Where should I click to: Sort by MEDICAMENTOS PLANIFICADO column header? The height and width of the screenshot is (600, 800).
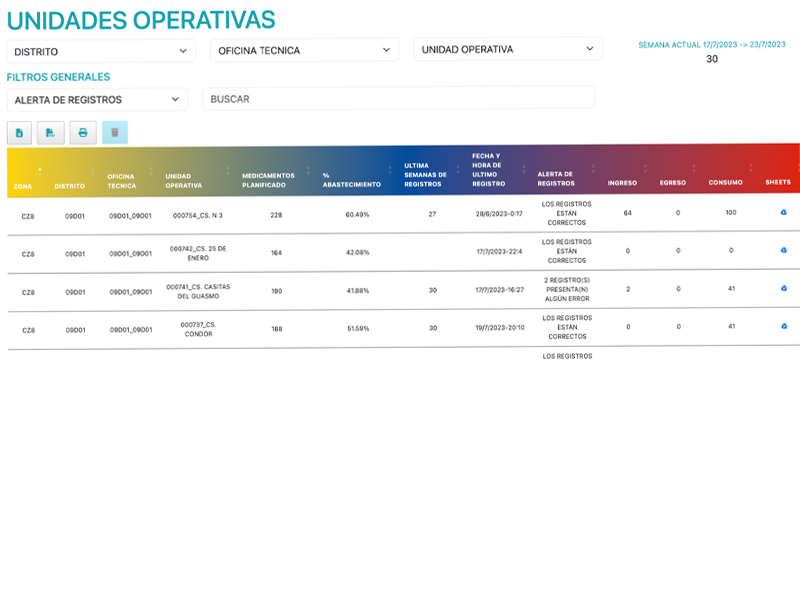pyautogui.click(x=264, y=180)
